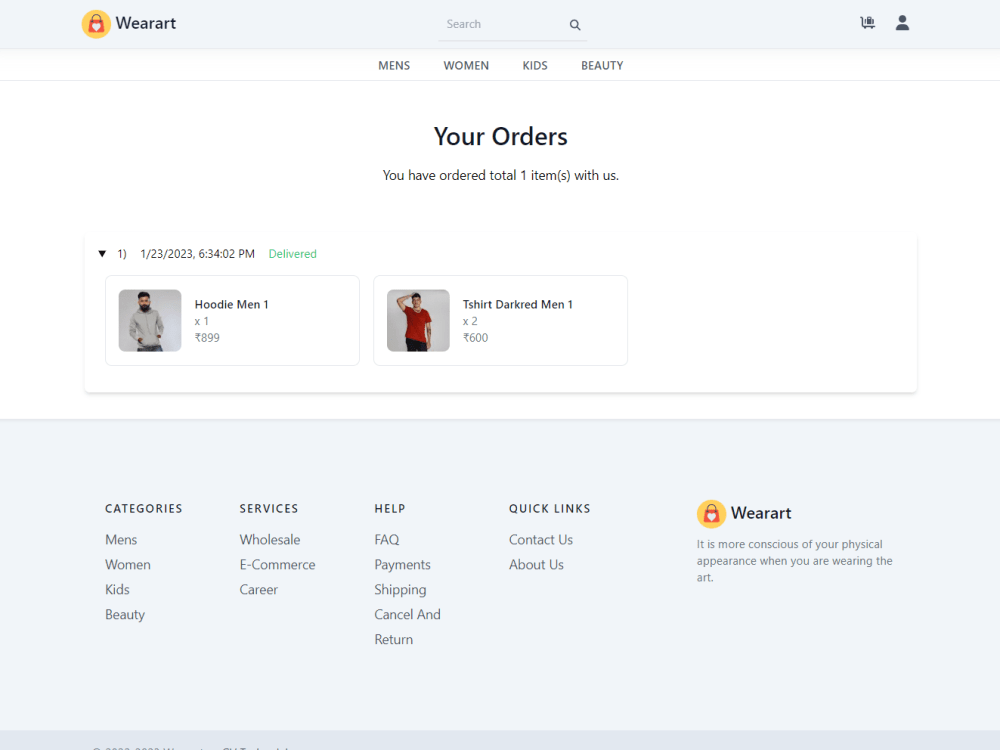Open the MENS menu item
Image resolution: width=1000 pixels, height=750 pixels.
(x=394, y=66)
